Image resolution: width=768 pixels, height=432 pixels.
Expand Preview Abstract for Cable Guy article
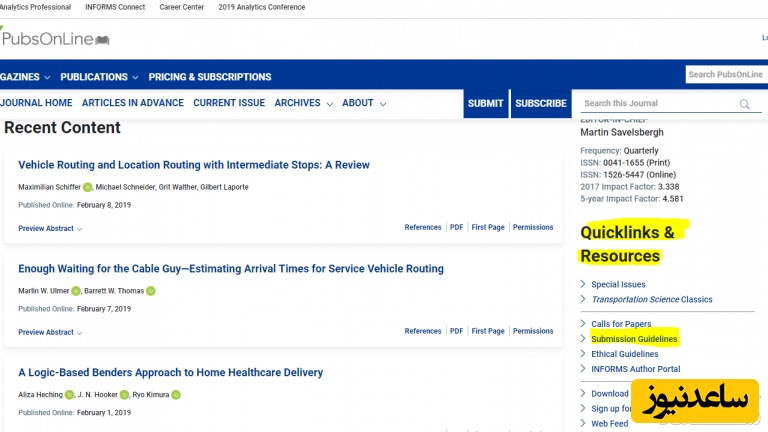pyautogui.click(x=50, y=332)
